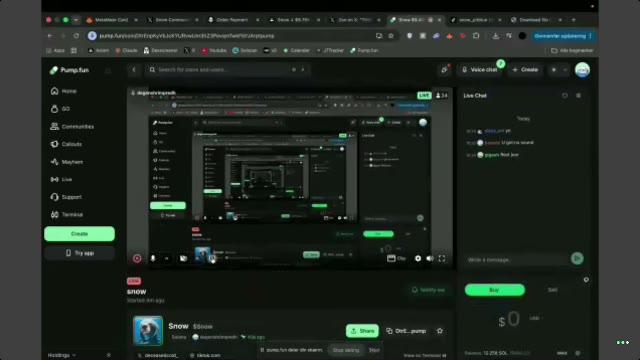Open a new browser tab
Image resolution: width=640 pixels, height=360 pixels.
tap(573, 20)
